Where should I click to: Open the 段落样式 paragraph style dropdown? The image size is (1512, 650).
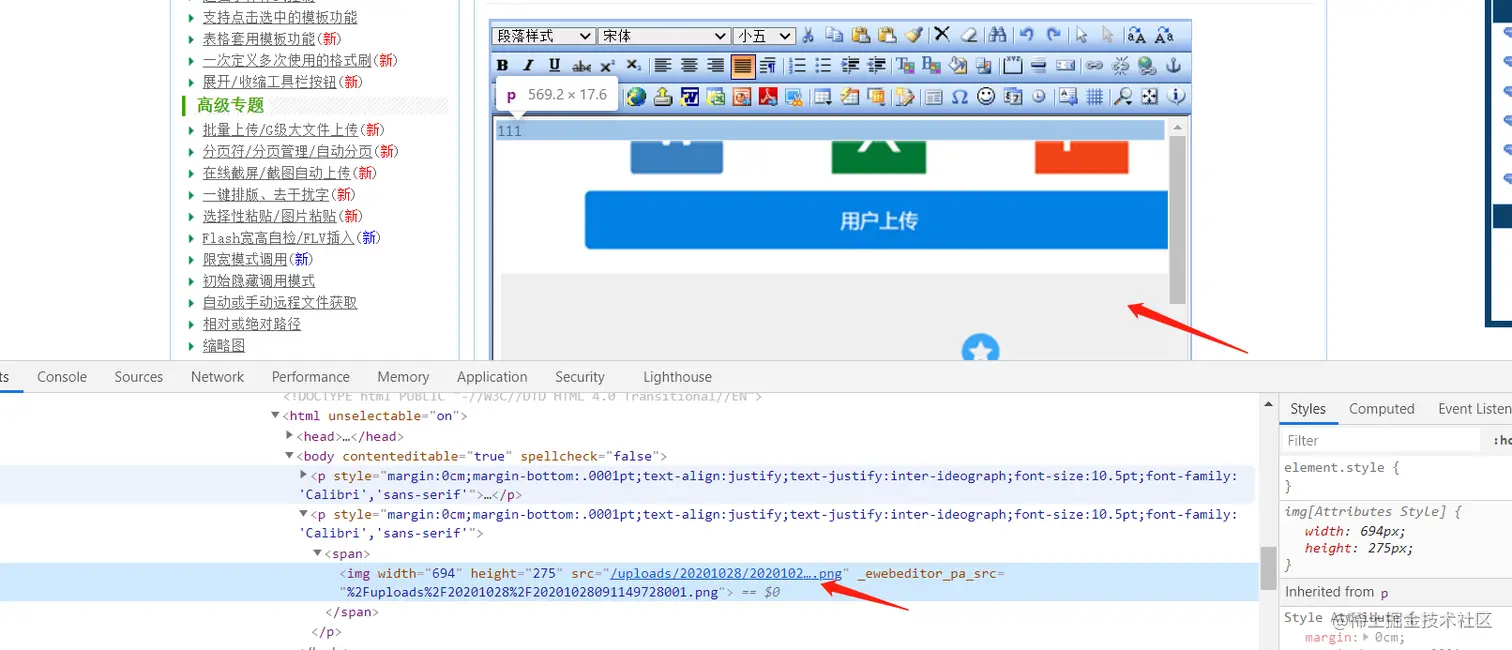click(x=543, y=36)
